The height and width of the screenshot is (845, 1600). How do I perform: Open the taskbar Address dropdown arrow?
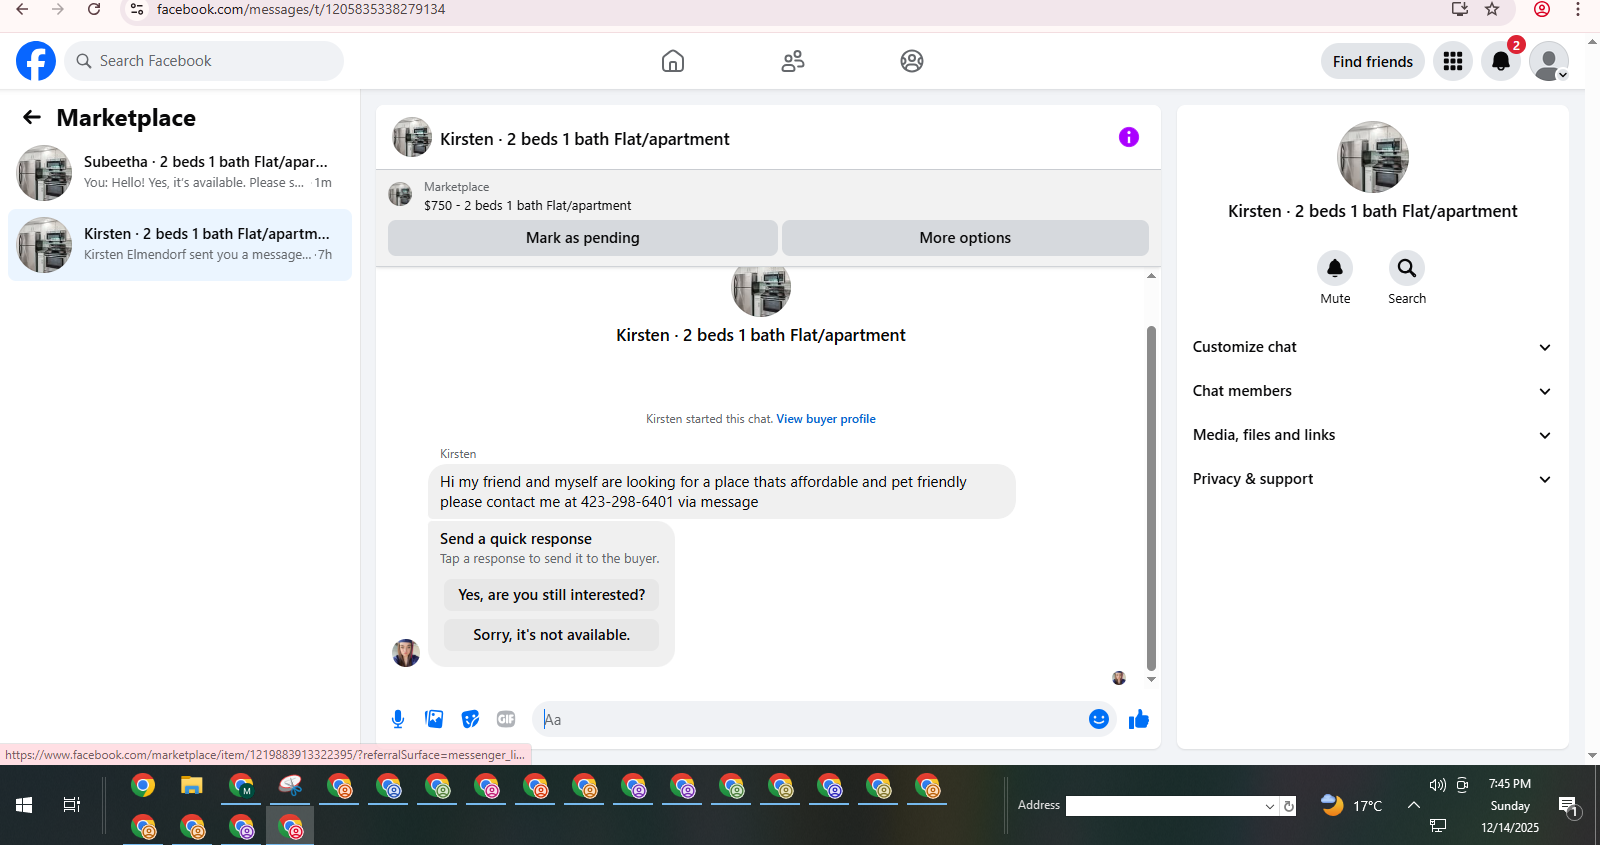[1270, 806]
